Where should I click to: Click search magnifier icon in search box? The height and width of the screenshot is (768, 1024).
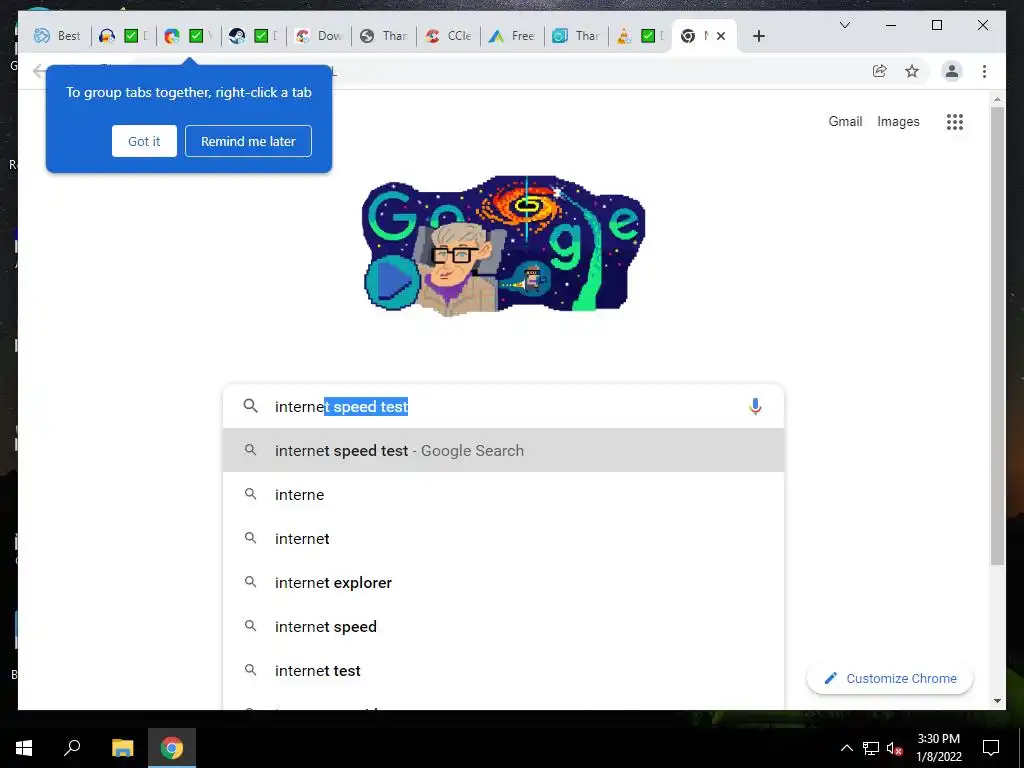point(251,406)
